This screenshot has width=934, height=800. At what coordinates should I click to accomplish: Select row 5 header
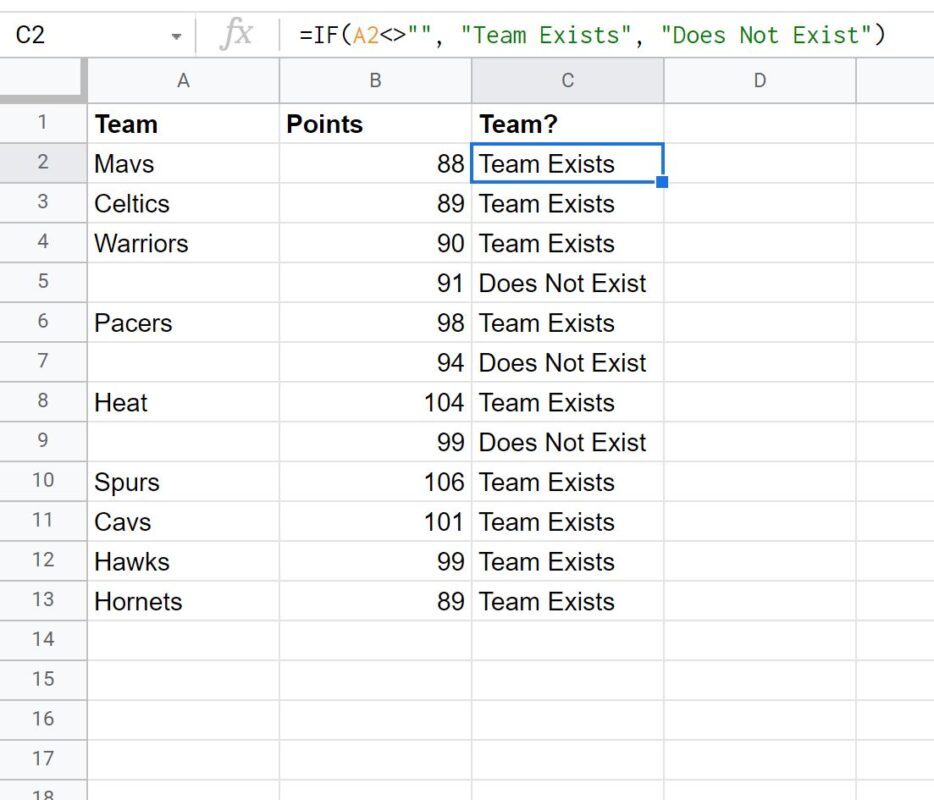(43, 282)
